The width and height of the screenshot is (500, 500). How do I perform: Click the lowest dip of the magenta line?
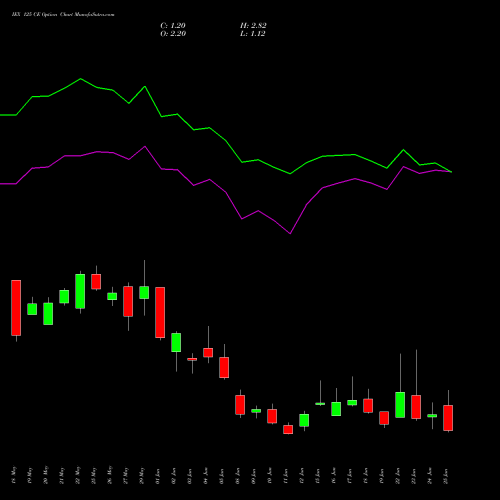click(290, 233)
